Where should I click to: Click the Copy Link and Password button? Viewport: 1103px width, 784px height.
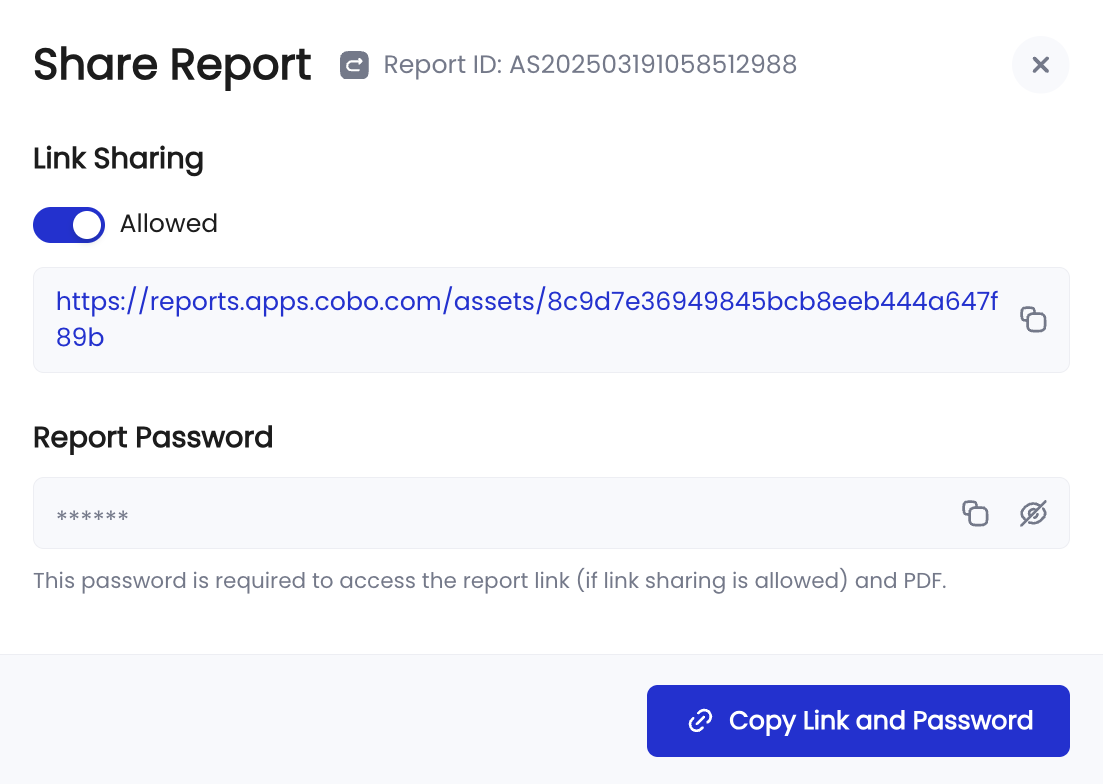tap(858, 721)
